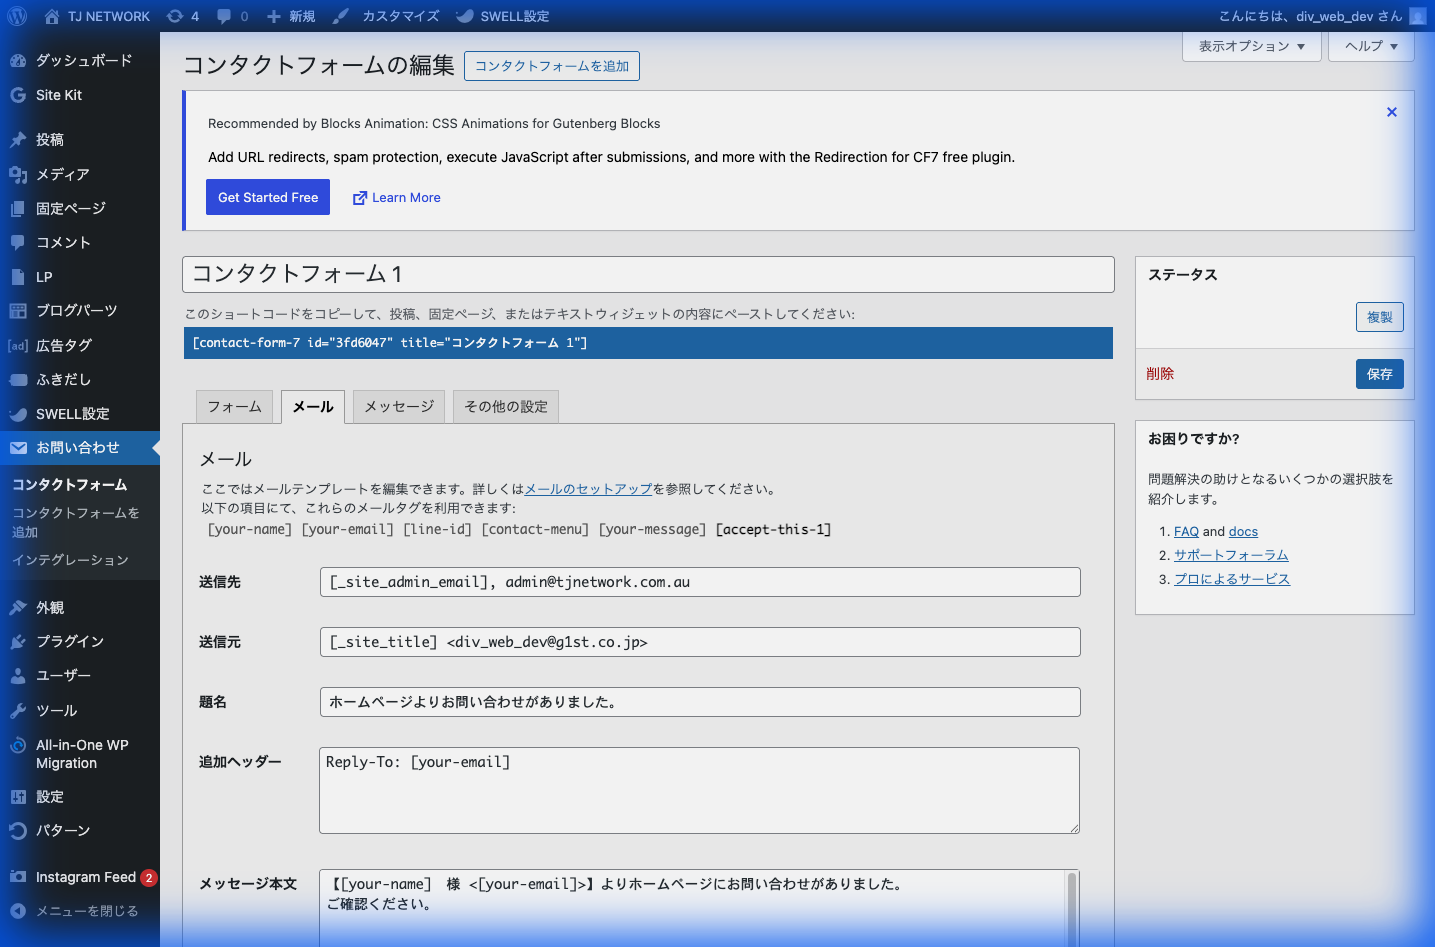1435x947 pixels.
Task: Open the メディア library icon
Action: point(17,174)
